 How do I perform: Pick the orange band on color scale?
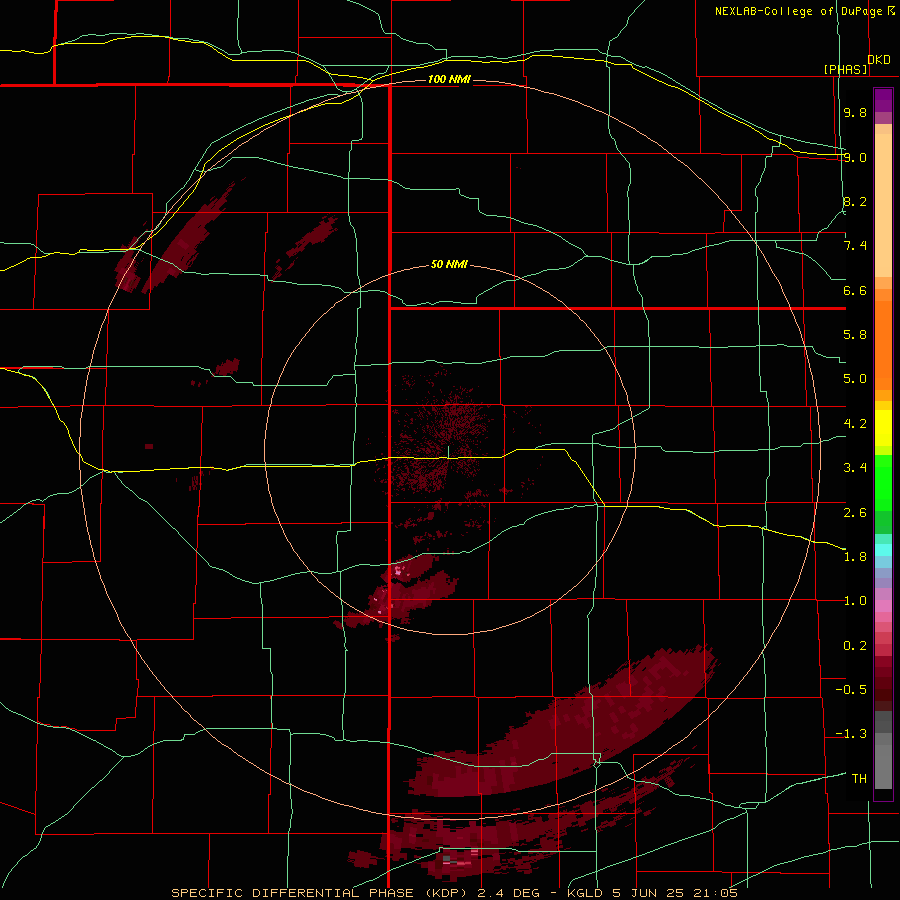pos(883,345)
